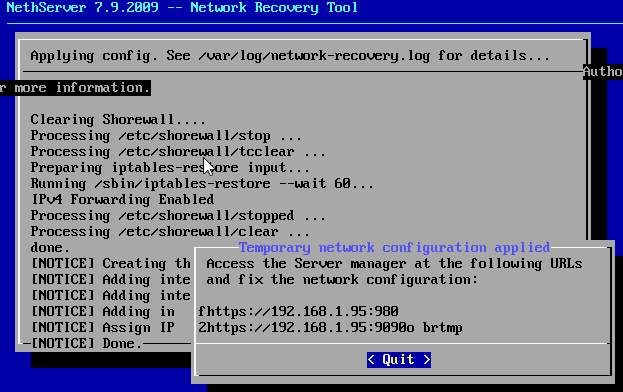This screenshot has width=623, height=392.
Task: Click the 'Access the Server manager' instruction text
Action: click(394, 264)
